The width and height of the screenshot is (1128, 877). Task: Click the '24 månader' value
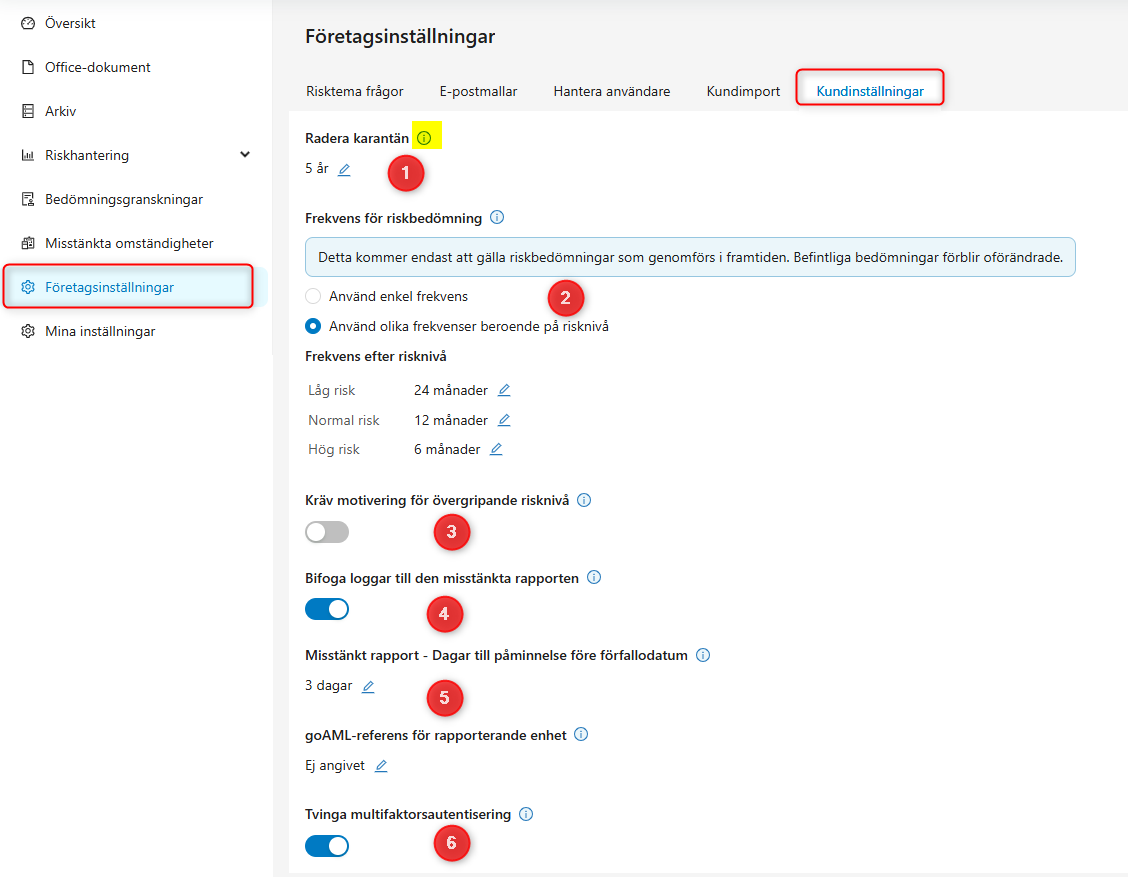[450, 390]
